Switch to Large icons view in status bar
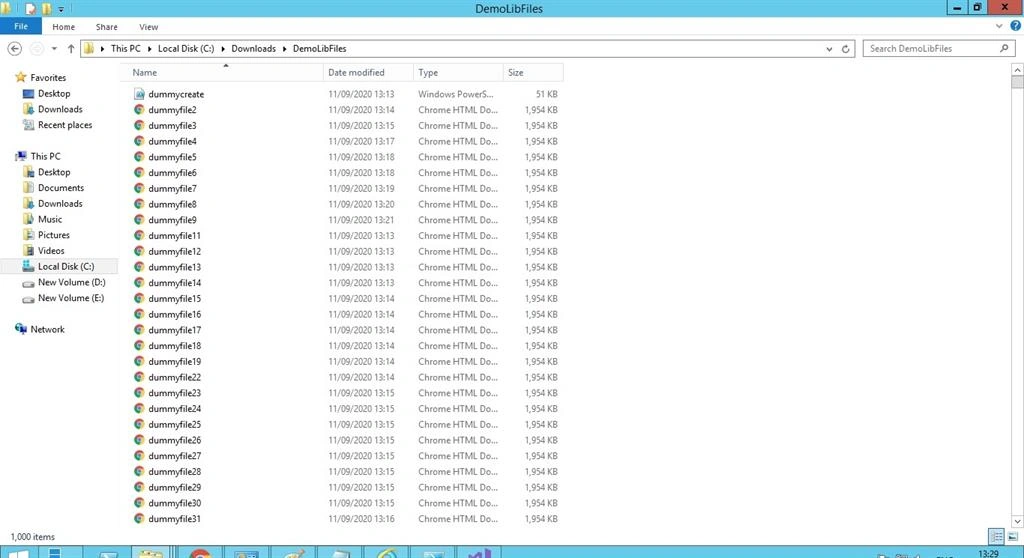Image resolution: width=1024 pixels, height=558 pixels. pos(1012,537)
